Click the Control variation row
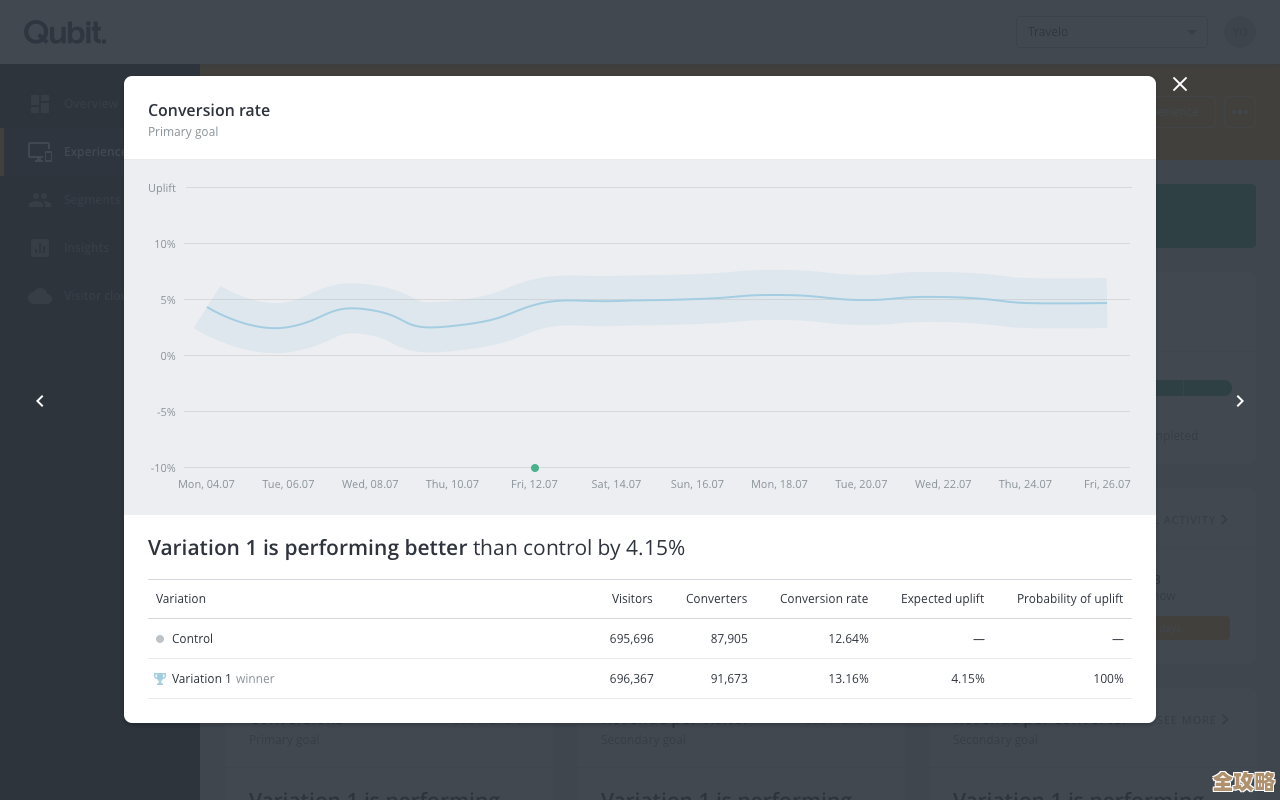 pyautogui.click(x=192, y=639)
